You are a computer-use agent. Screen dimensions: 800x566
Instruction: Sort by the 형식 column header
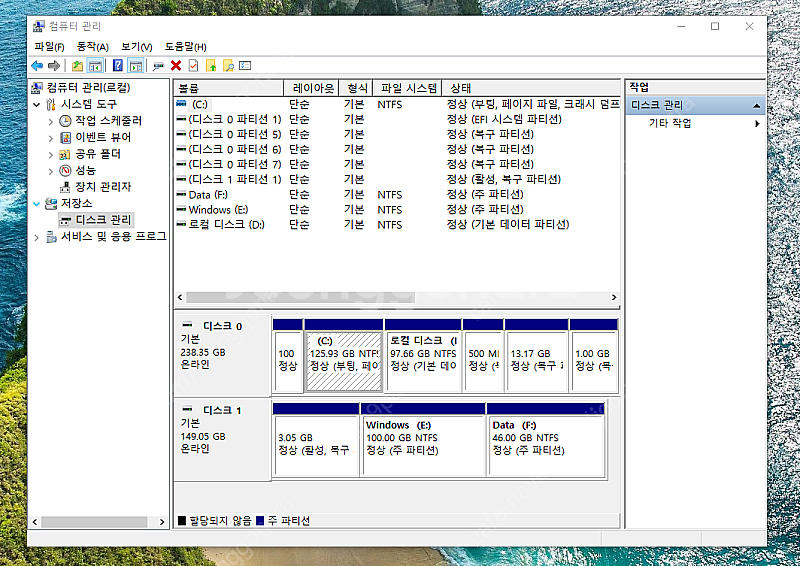tap(356, 88)
